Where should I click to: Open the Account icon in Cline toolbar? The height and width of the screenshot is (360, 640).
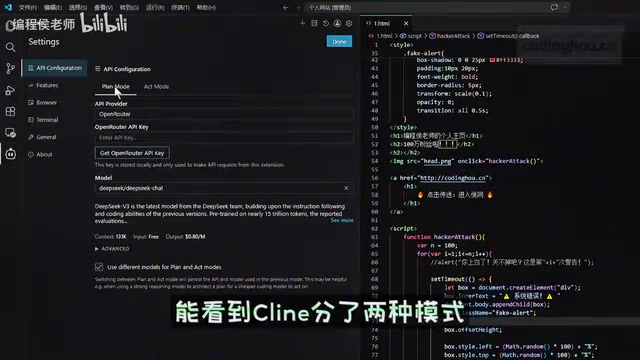point(337,23)
